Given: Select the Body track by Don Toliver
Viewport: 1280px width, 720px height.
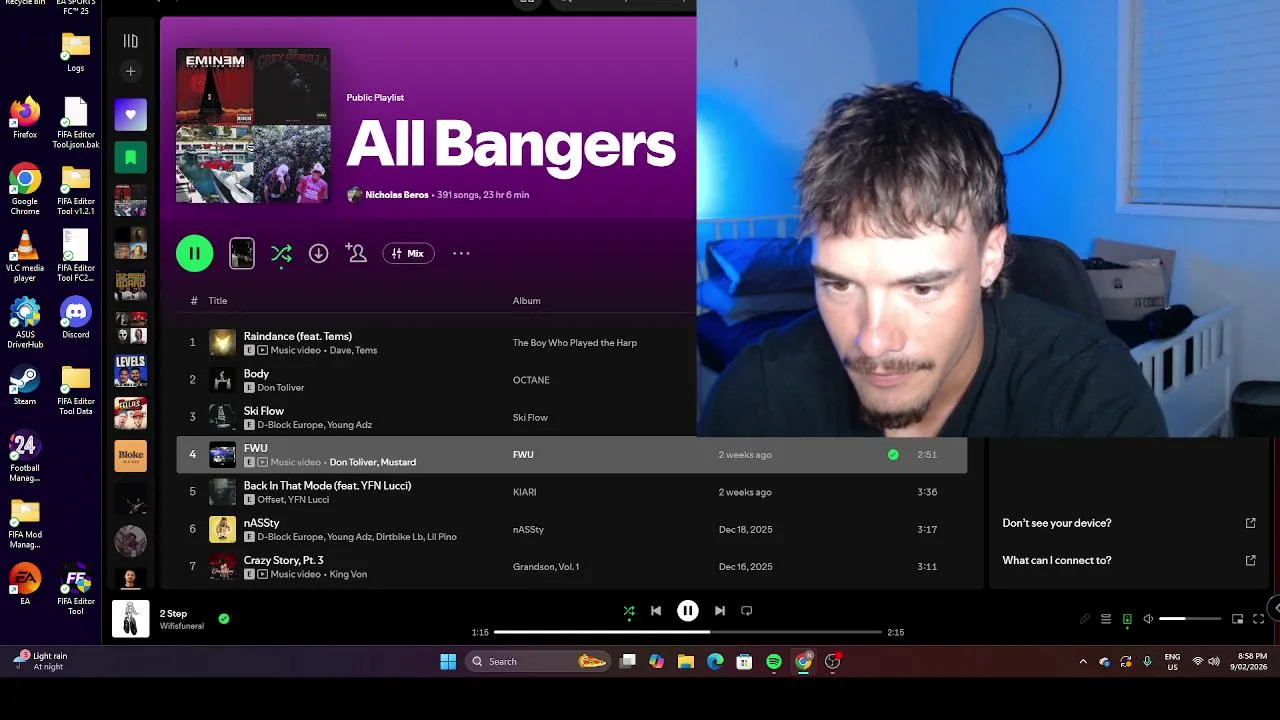Looking at the screenshot, I should tap(256, 374).
